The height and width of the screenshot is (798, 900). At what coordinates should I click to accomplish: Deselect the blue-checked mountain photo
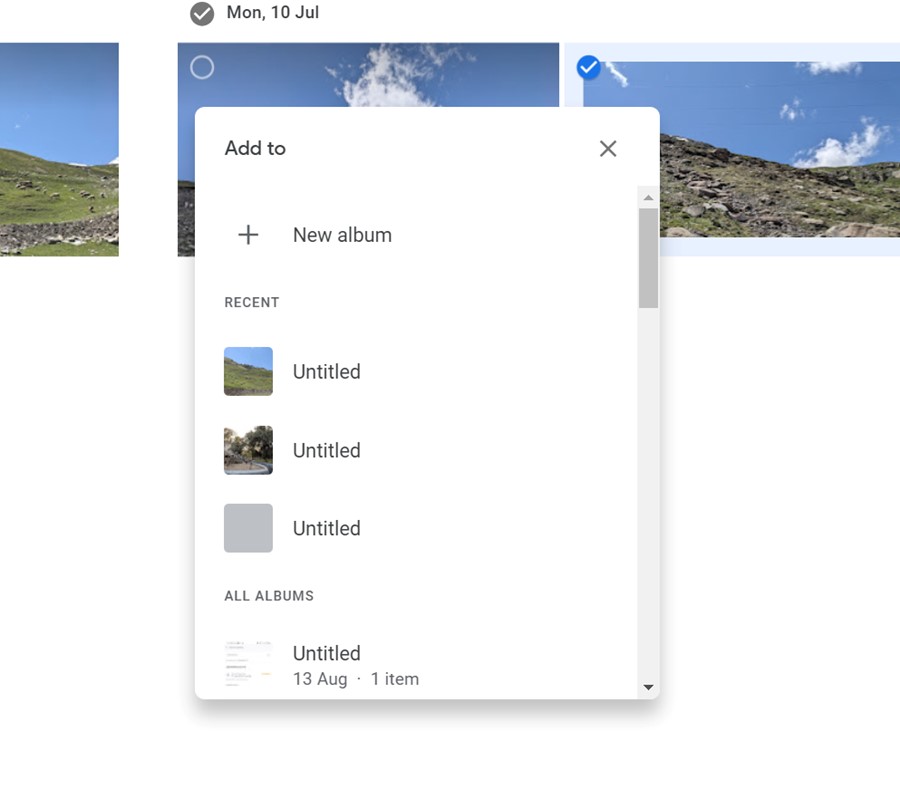[588, 67]
